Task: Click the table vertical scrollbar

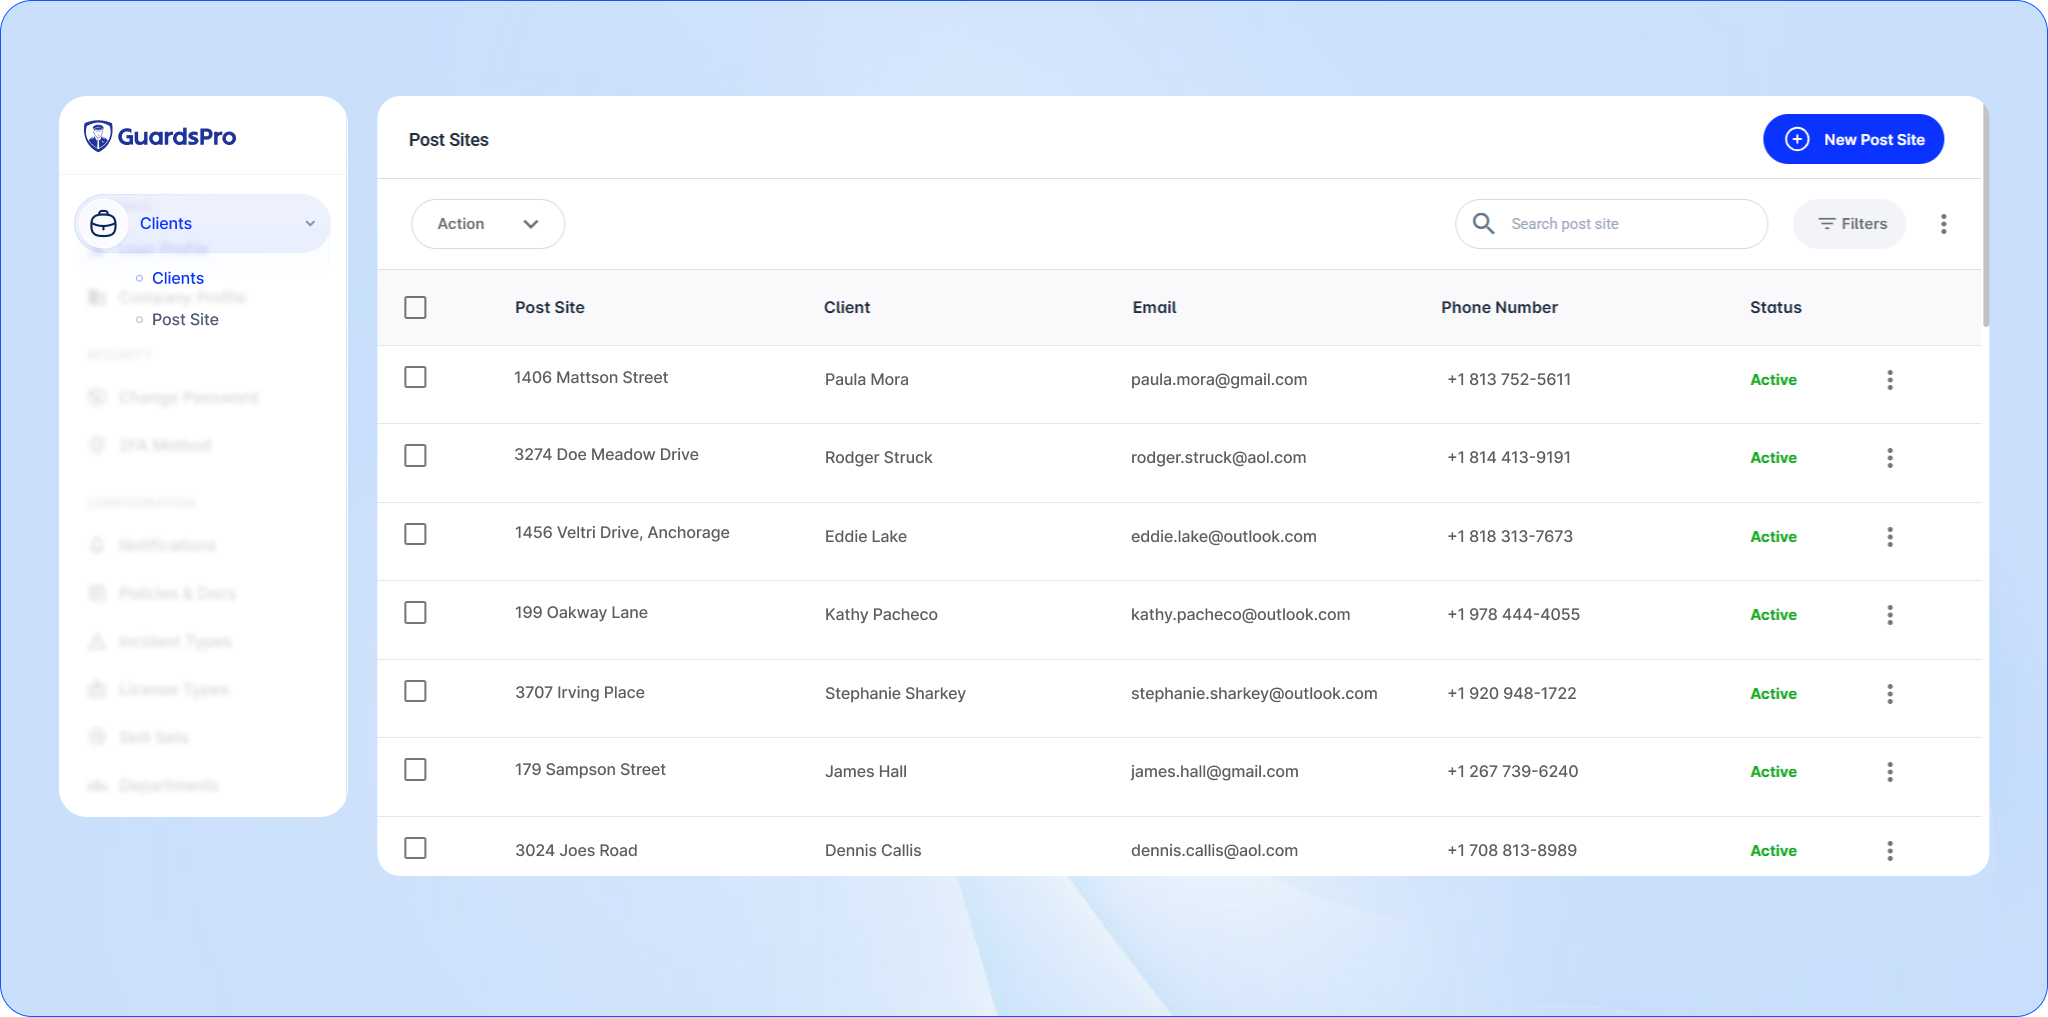Action: pyautogui.click(x=1986, y=215)
